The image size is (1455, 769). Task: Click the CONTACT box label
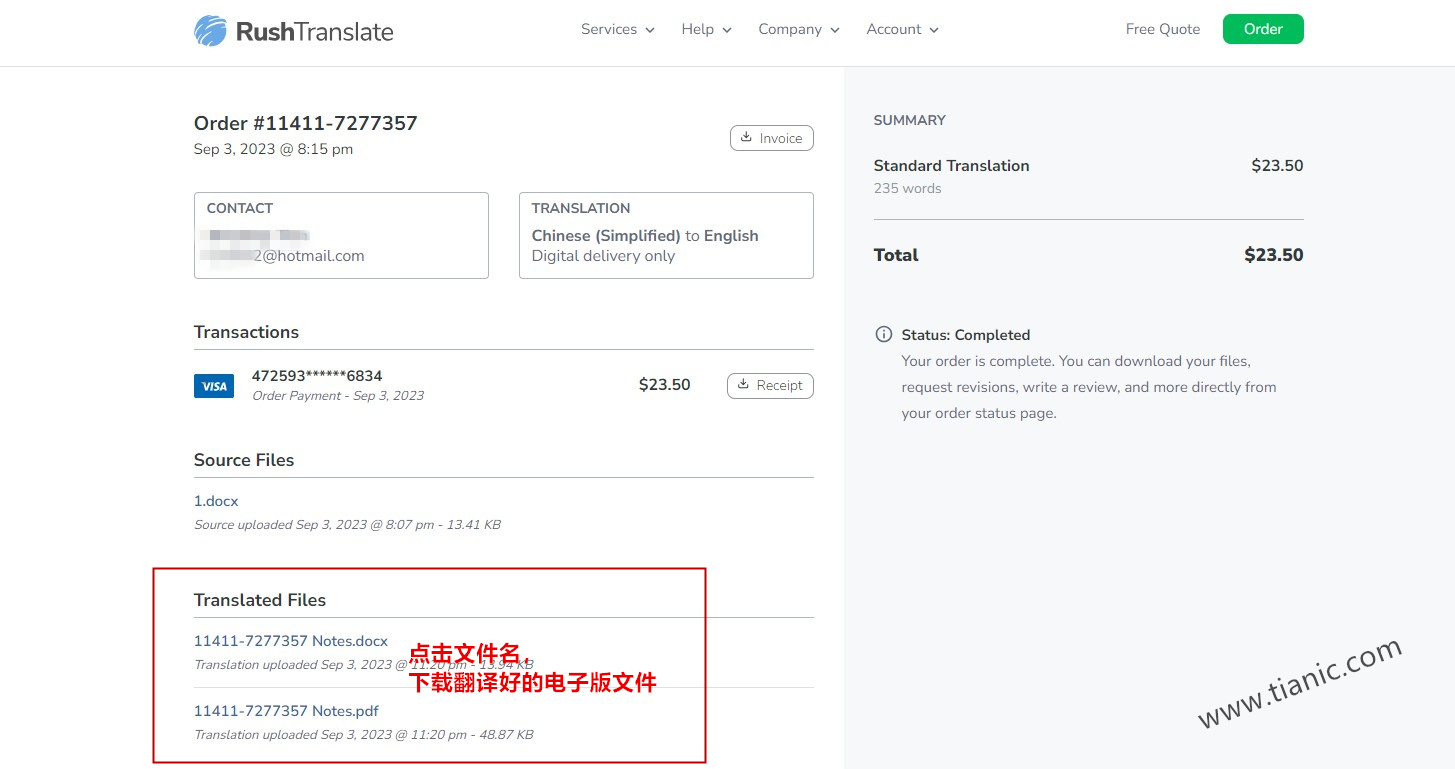coord(239,208)
